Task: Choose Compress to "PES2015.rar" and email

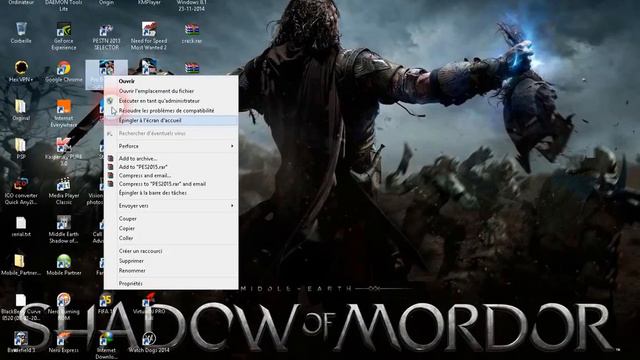Action: coord(171,184)
